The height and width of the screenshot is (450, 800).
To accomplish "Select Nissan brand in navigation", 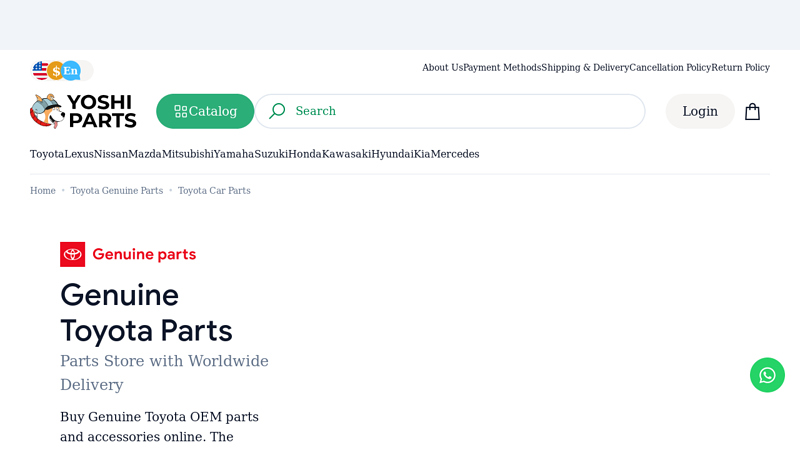I will pos(111,154).
